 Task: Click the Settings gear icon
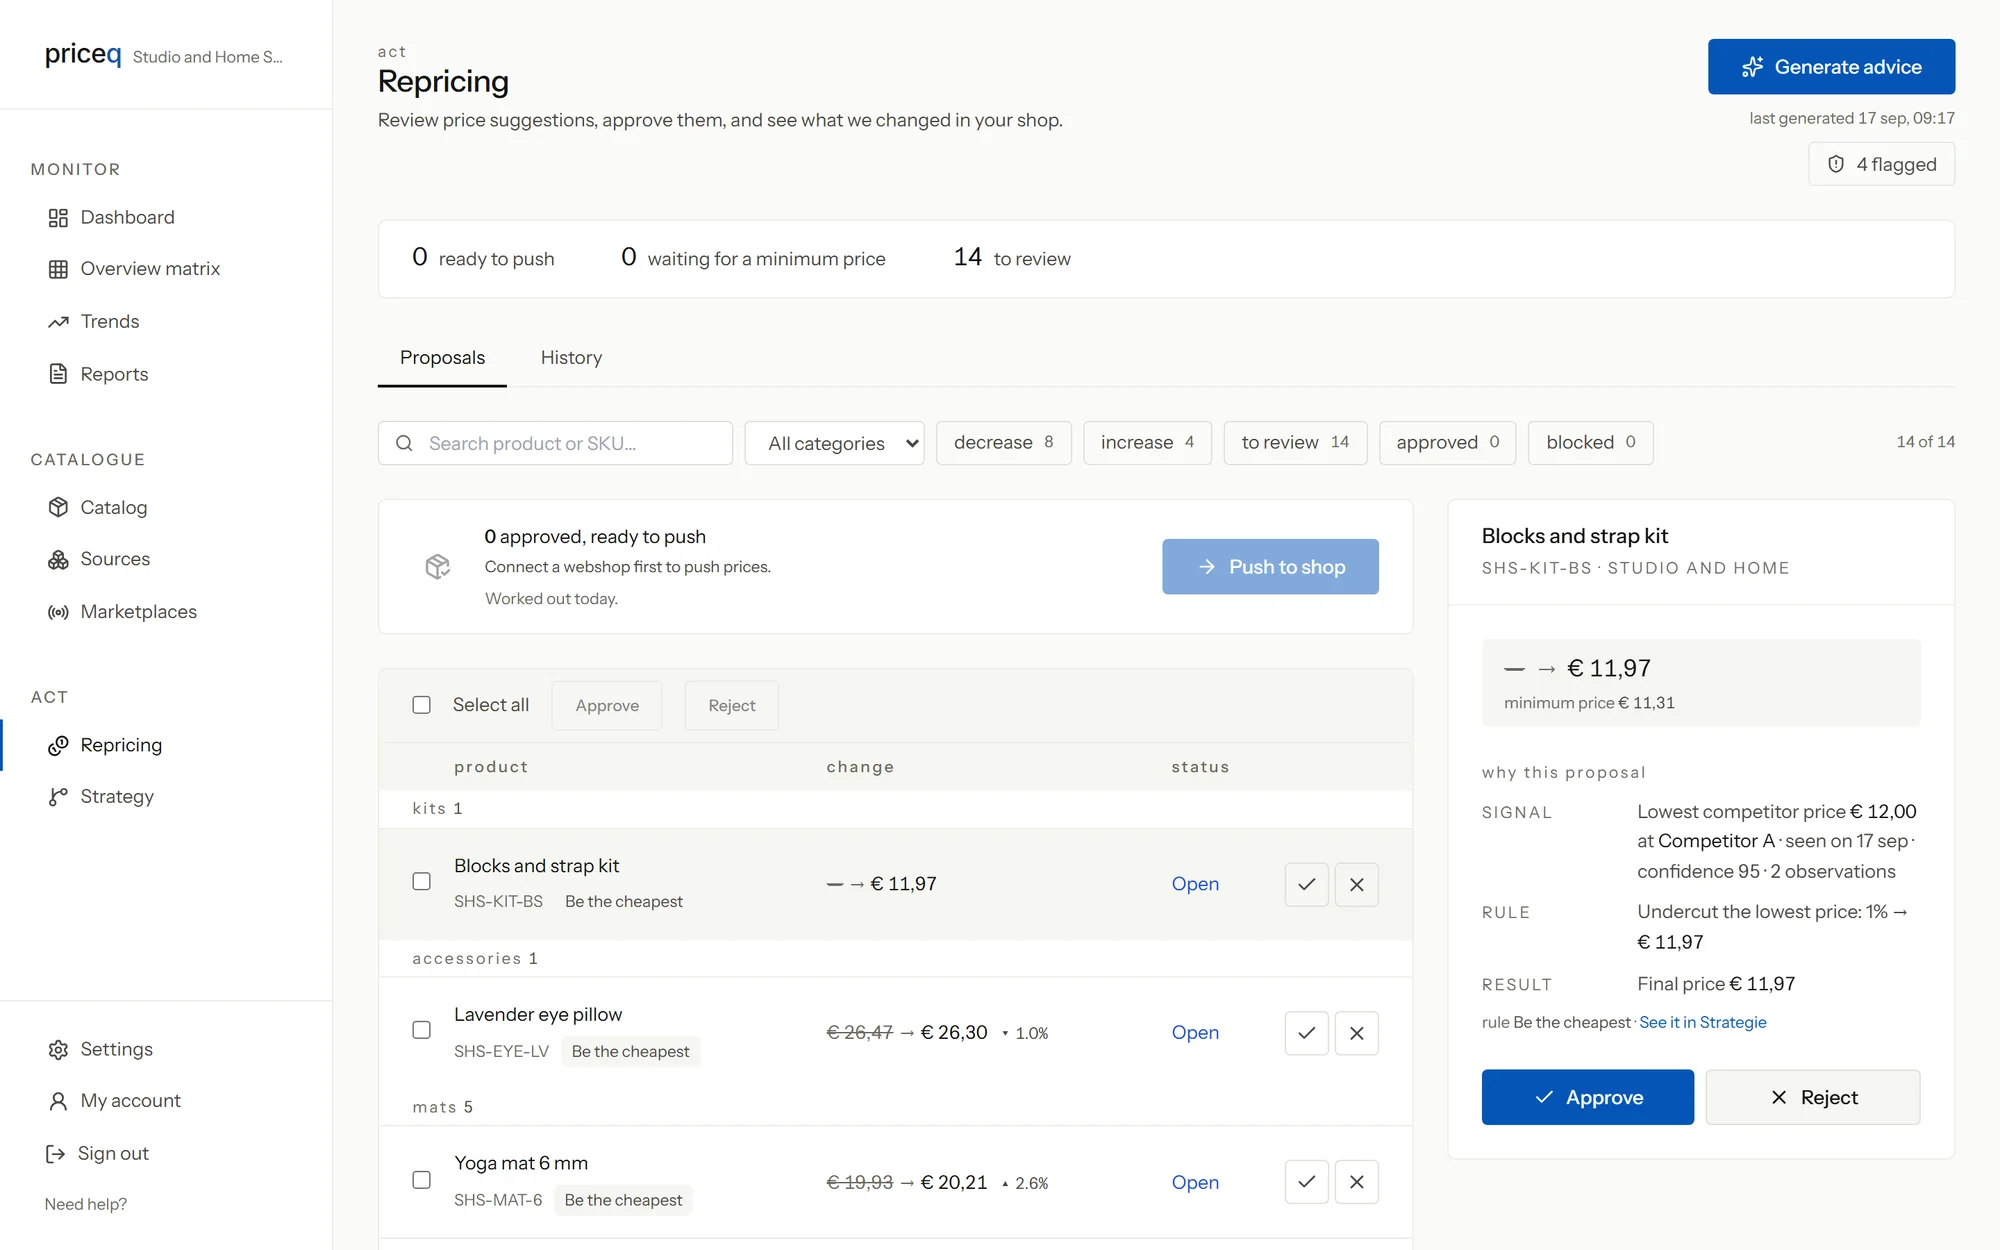point(58,1049)
